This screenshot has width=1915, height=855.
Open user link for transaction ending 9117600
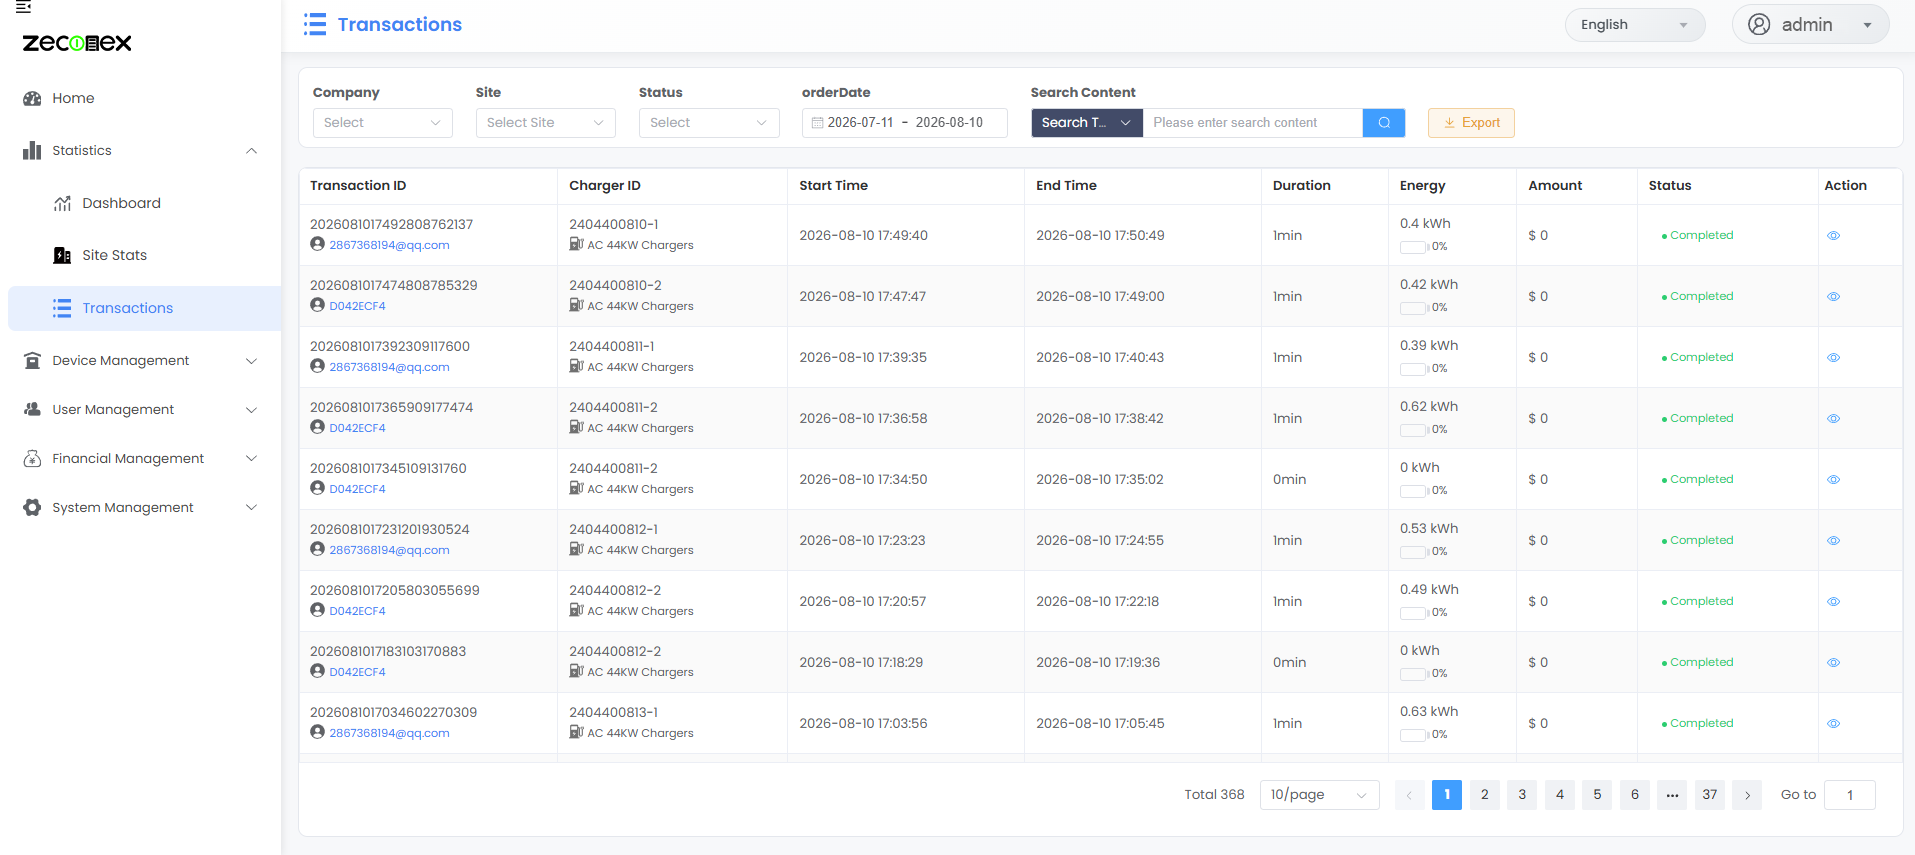pos(389,367)
